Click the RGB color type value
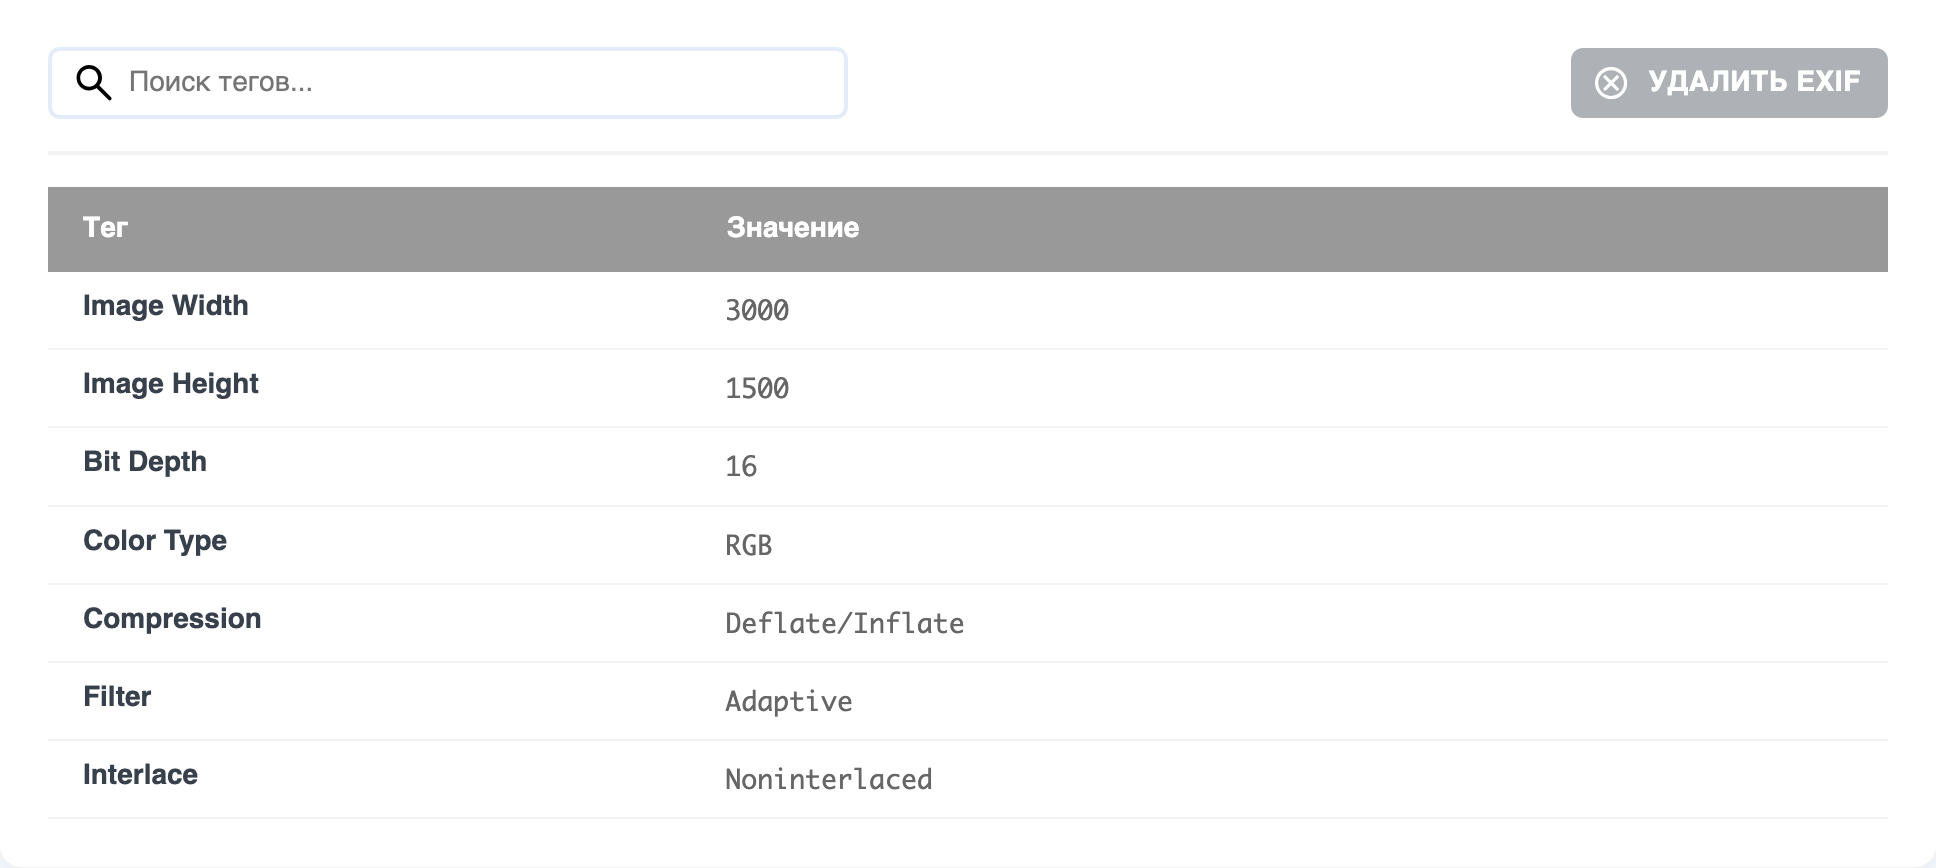Viewport: 1936px width, 868px height. click(749, 546)
